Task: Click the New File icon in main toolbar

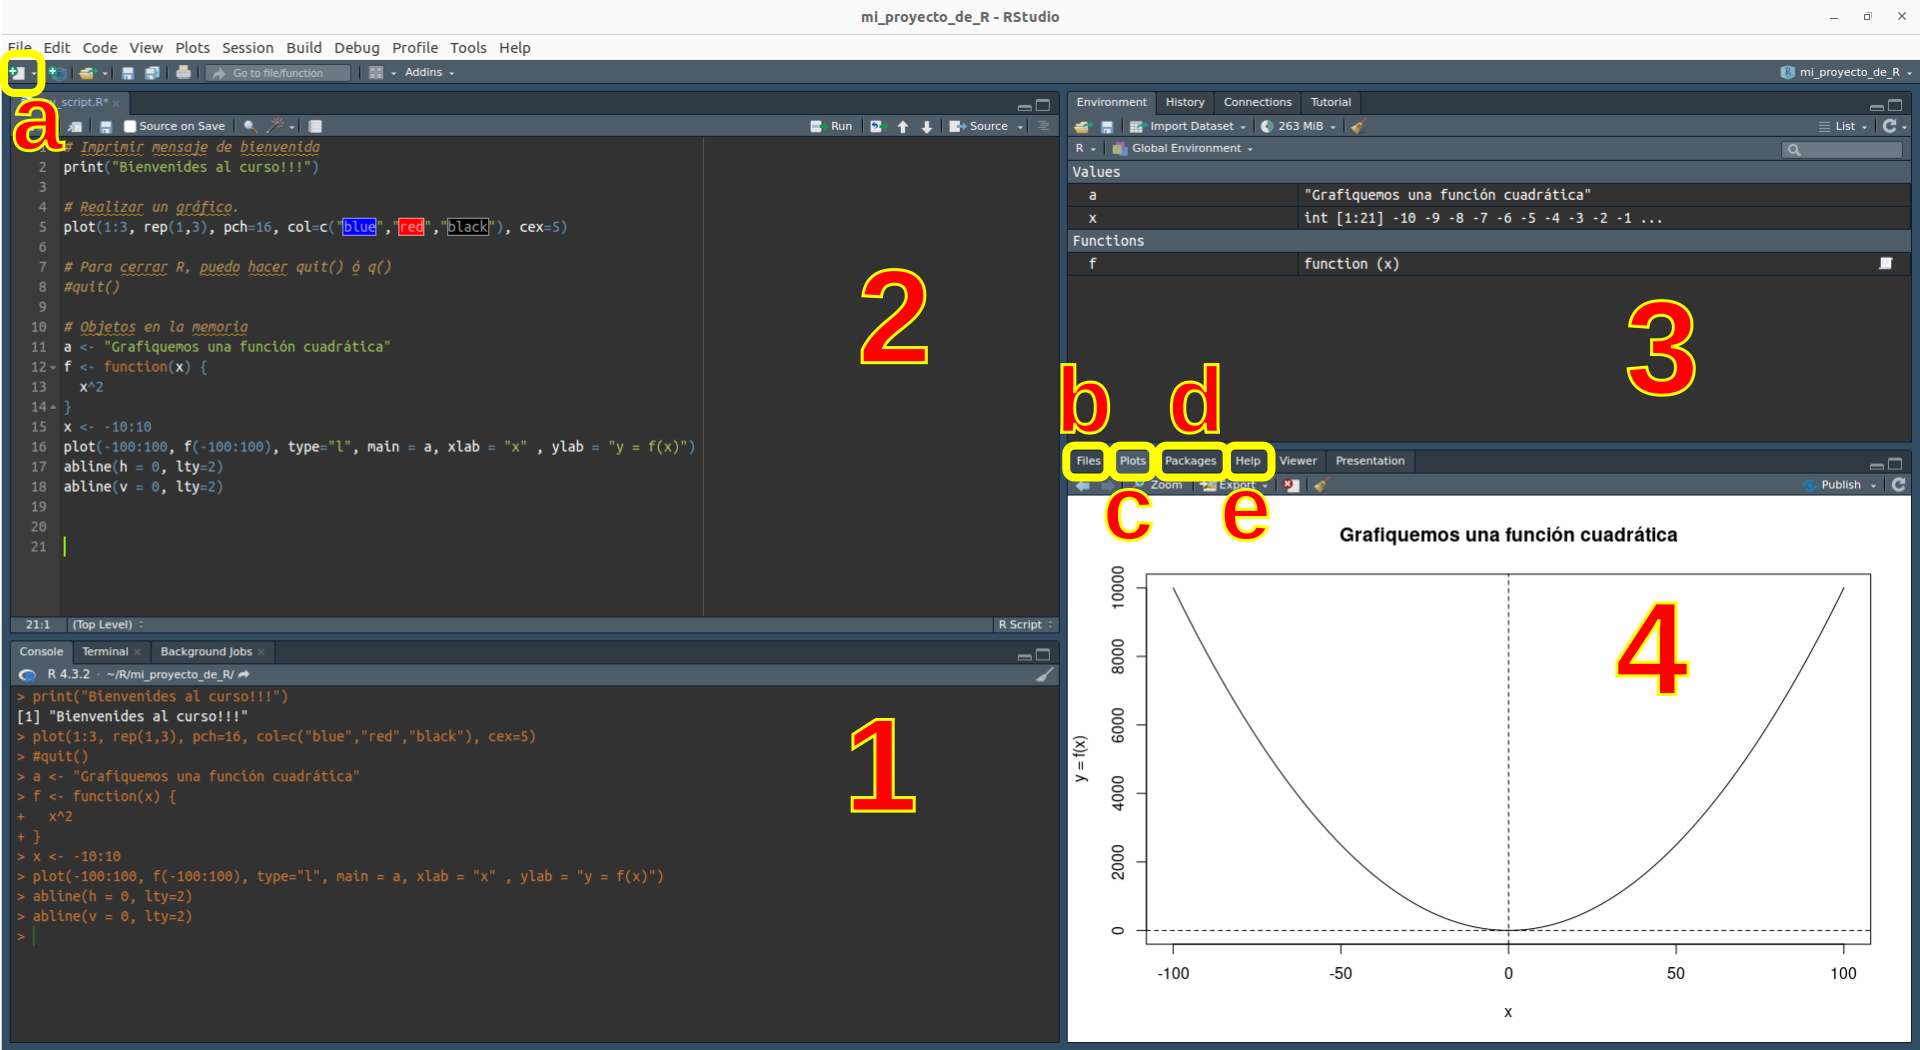Action: (x=17, y=73)
